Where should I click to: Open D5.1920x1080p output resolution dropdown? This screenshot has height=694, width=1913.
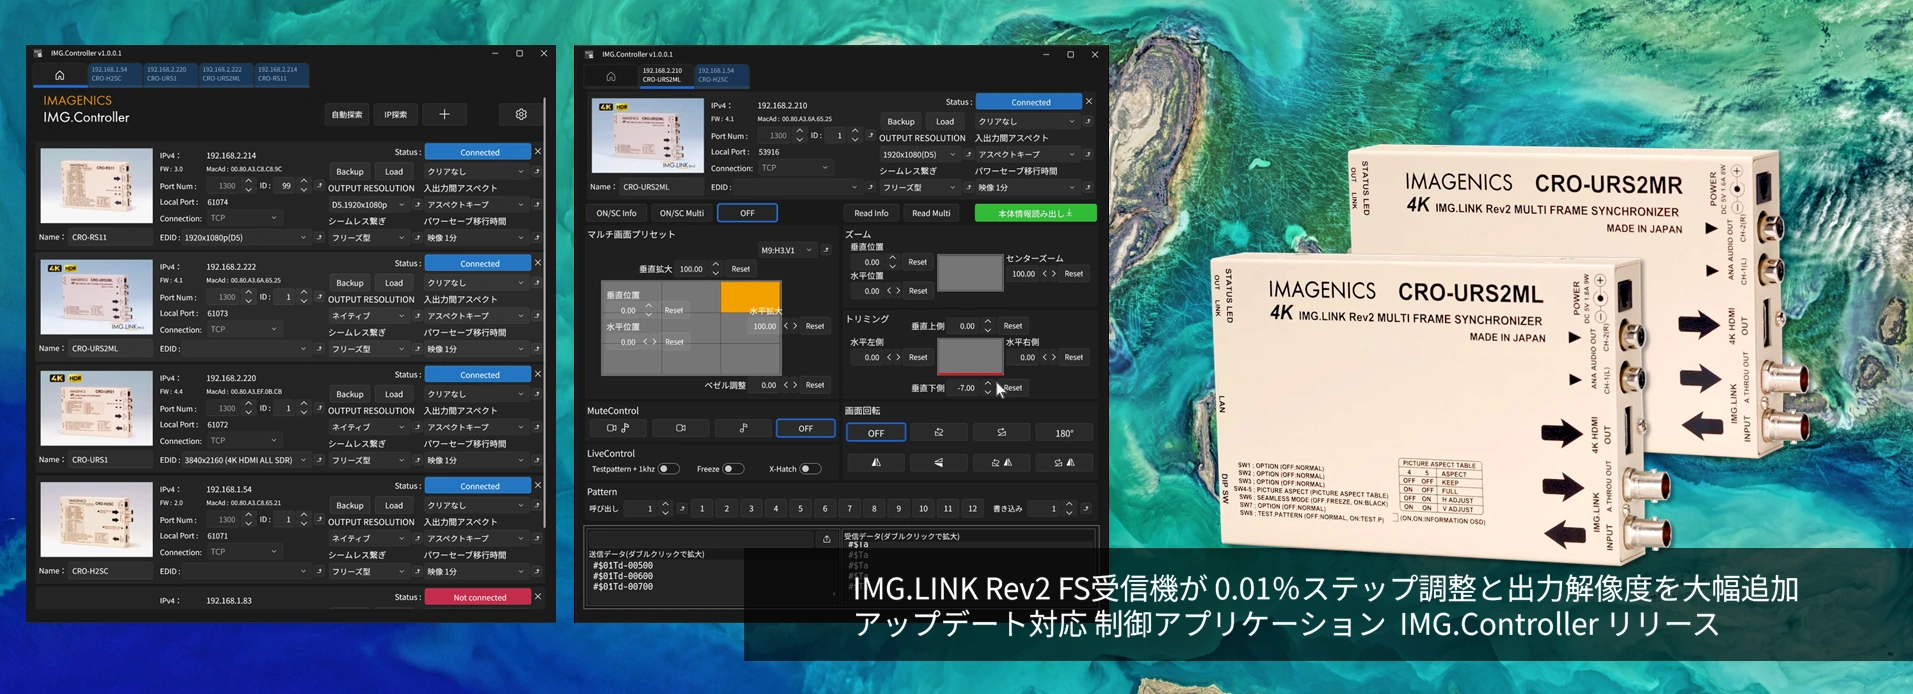(368, 205)
